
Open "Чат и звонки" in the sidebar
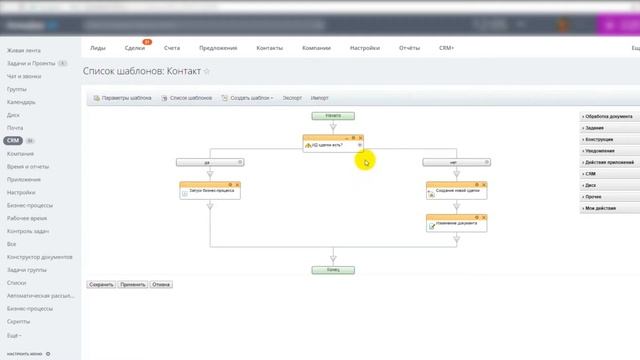[24, 76]
